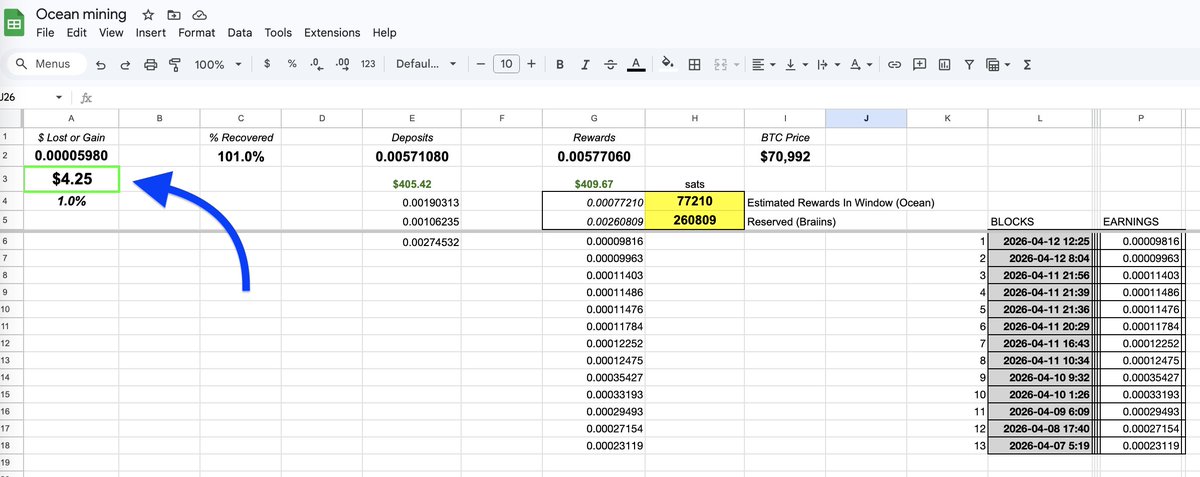Viewport: 1200px width, 477px height.
Task: Decrease decimal places
Action: coord(316,64)
